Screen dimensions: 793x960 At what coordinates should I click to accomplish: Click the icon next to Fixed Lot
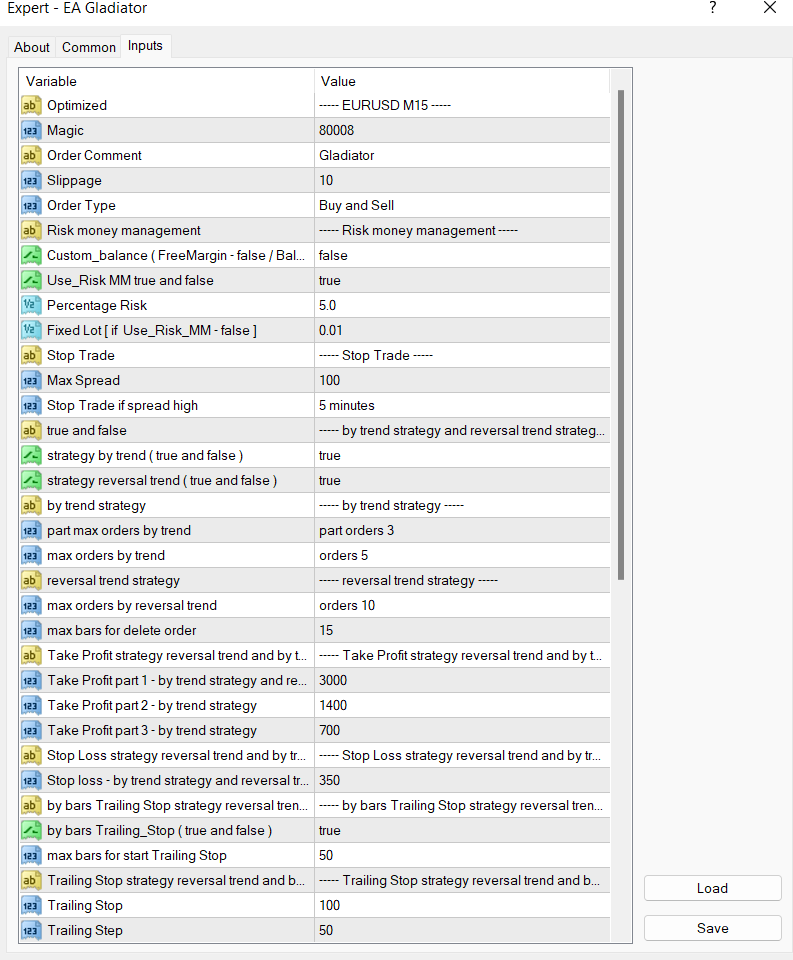point(31,330)
